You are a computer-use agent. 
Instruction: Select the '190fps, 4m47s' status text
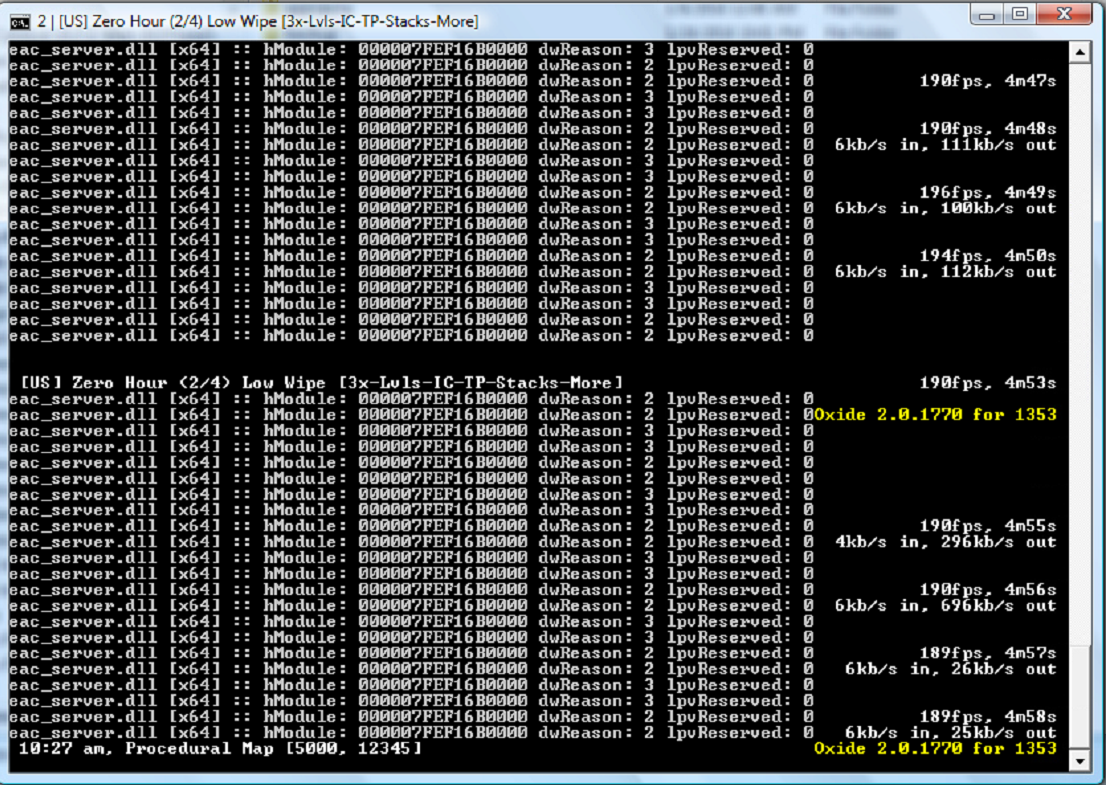988,81
